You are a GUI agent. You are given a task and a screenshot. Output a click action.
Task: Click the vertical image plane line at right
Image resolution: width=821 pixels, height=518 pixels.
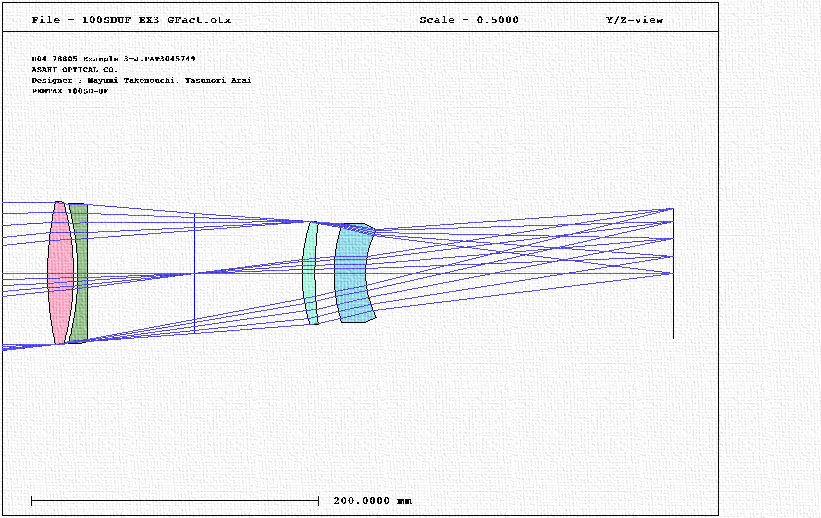coord(673,273)
